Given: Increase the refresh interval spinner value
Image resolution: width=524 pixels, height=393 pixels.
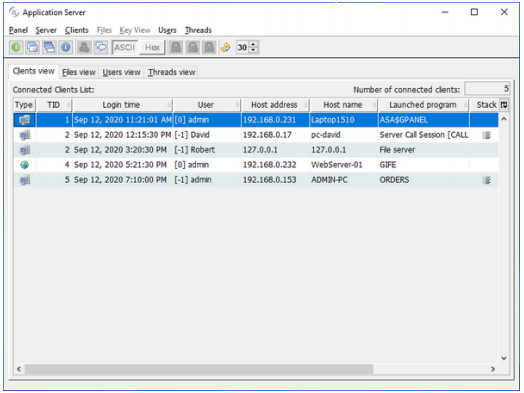Looking at the screenshot, I should [253, 44].
